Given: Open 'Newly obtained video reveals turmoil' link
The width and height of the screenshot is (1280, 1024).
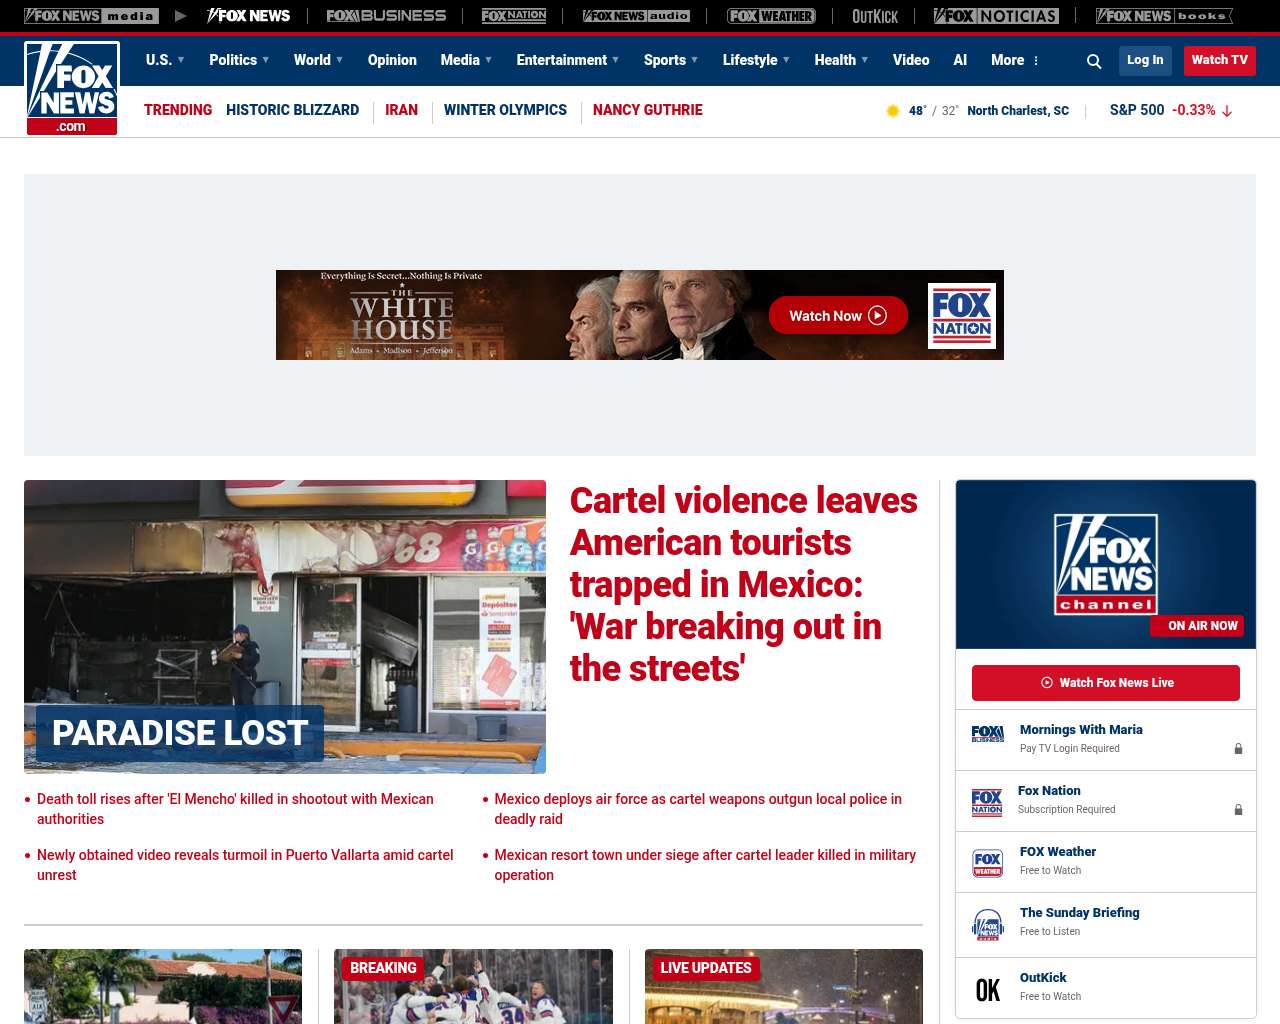Looking at the screenshot, I should [x=245, y=865].
